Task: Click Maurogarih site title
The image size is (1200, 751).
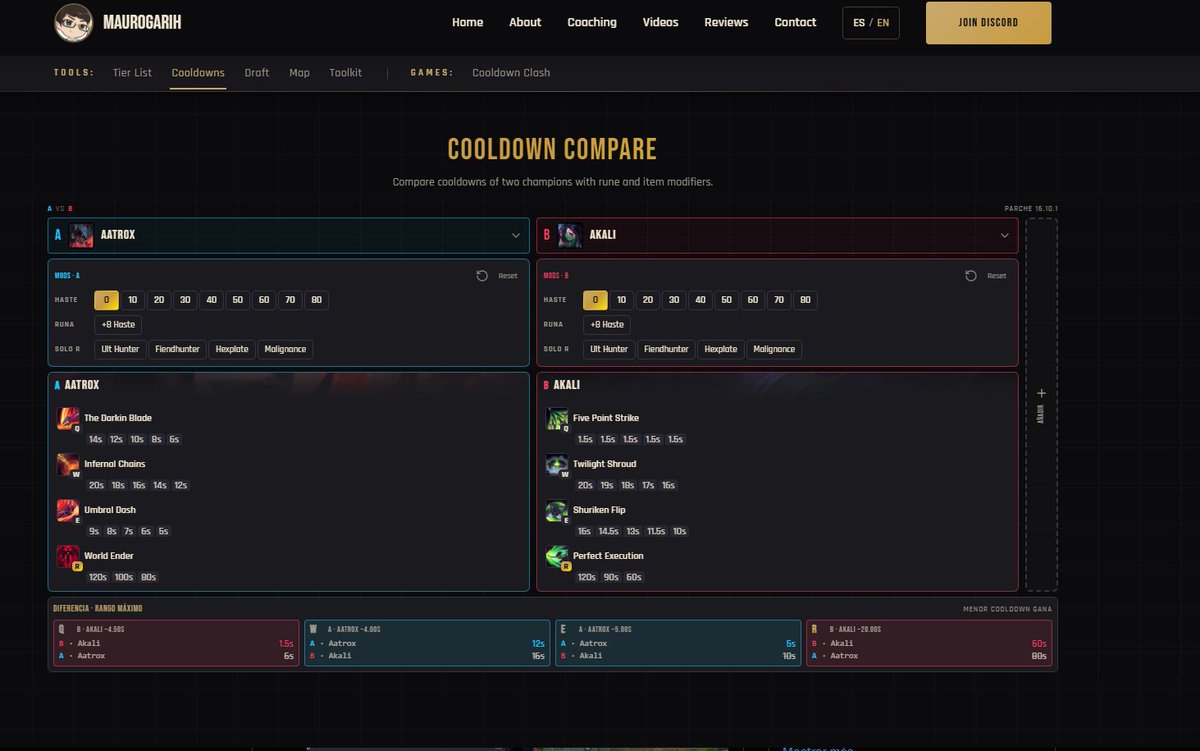Action: pos(142,22)
